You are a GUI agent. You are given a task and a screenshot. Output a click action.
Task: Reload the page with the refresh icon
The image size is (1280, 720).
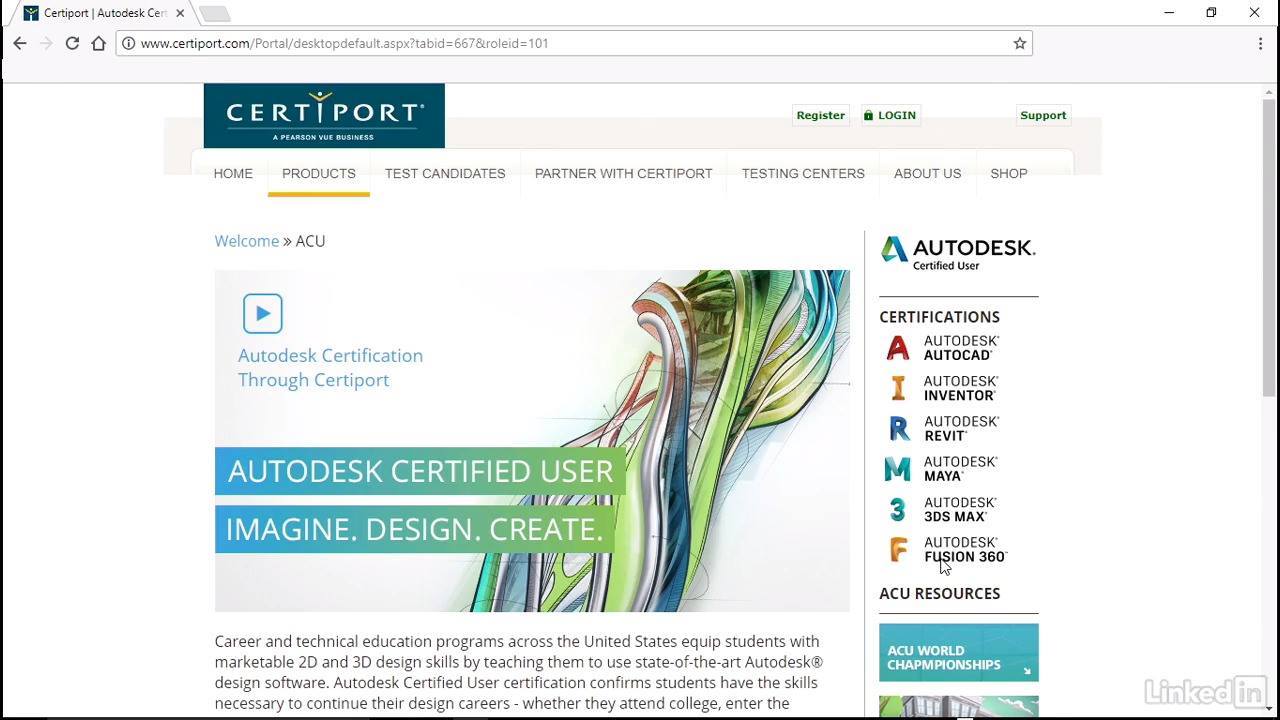72,43
